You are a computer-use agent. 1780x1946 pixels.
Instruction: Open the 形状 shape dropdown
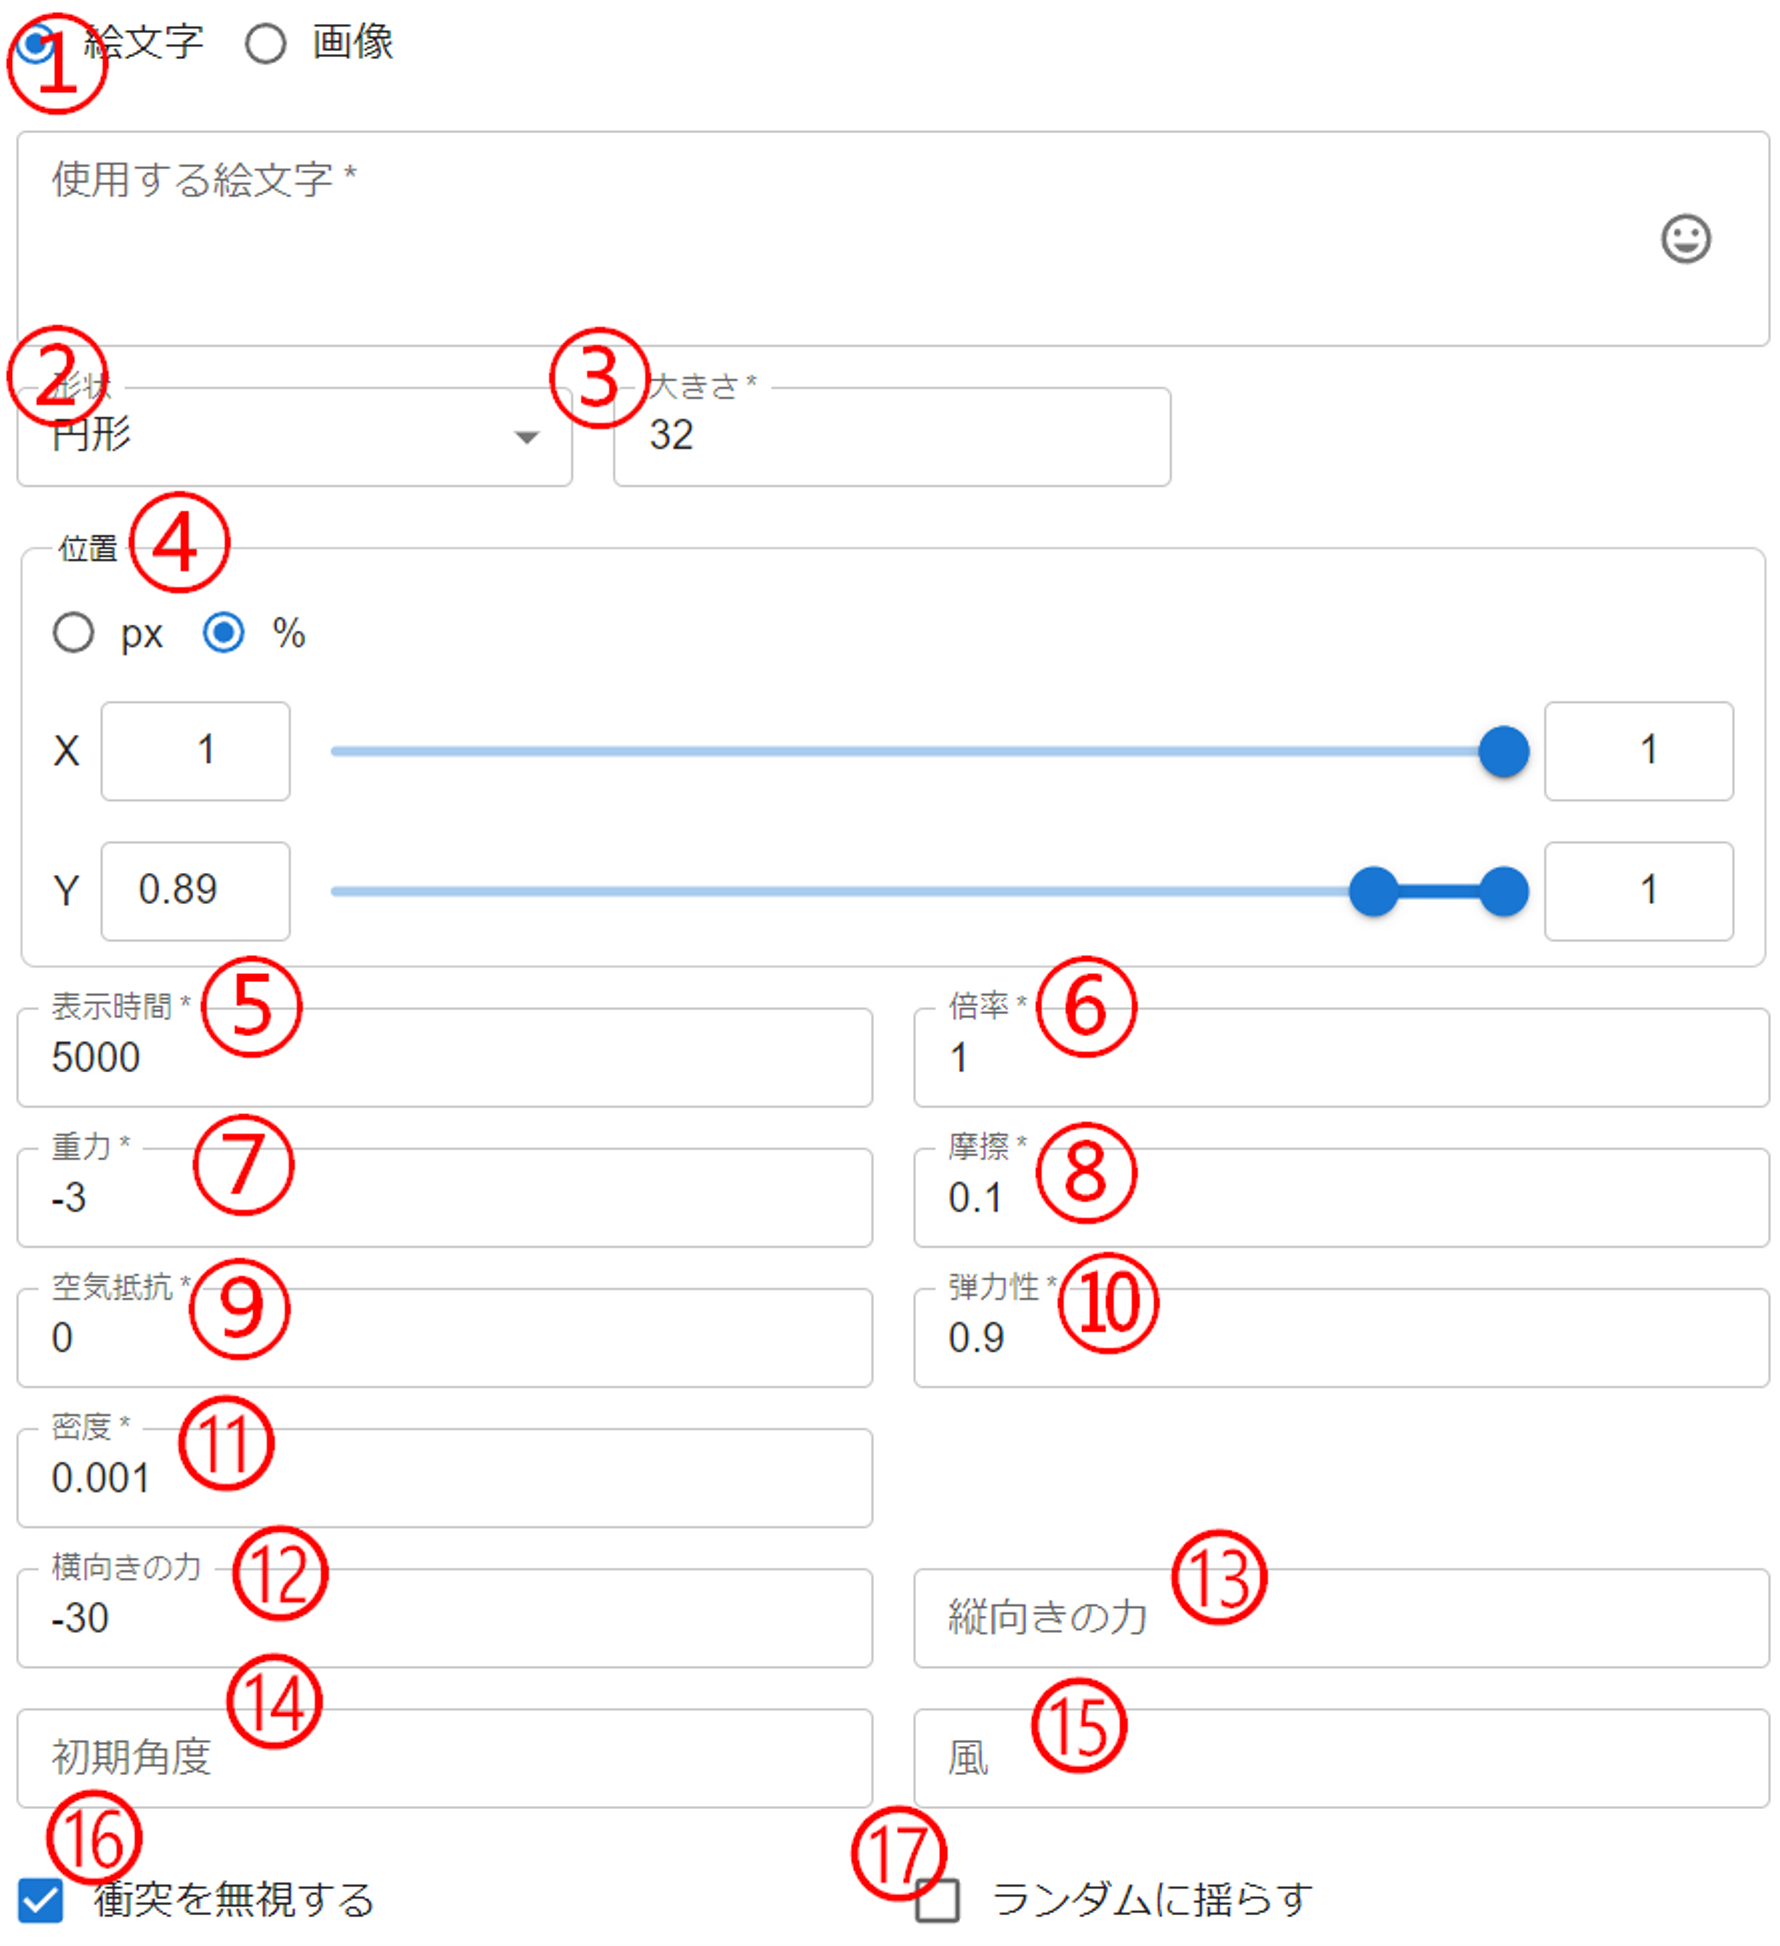coord(294,438)
